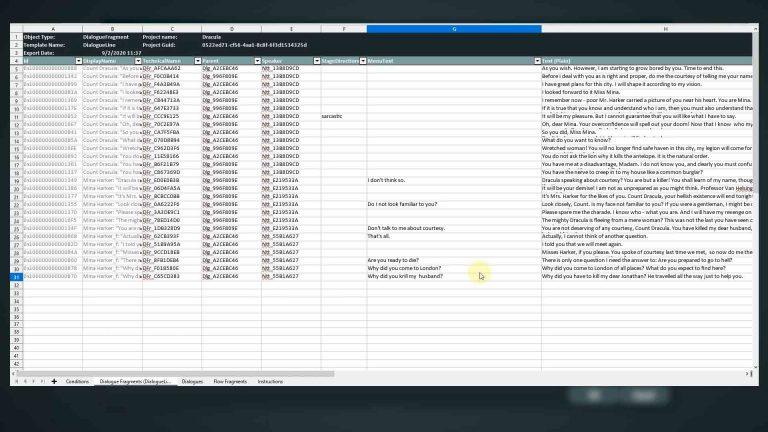Viewport: 768px width, 432px height.
Task: Open the Parent column filter dropdown
Action: (258, 61)
